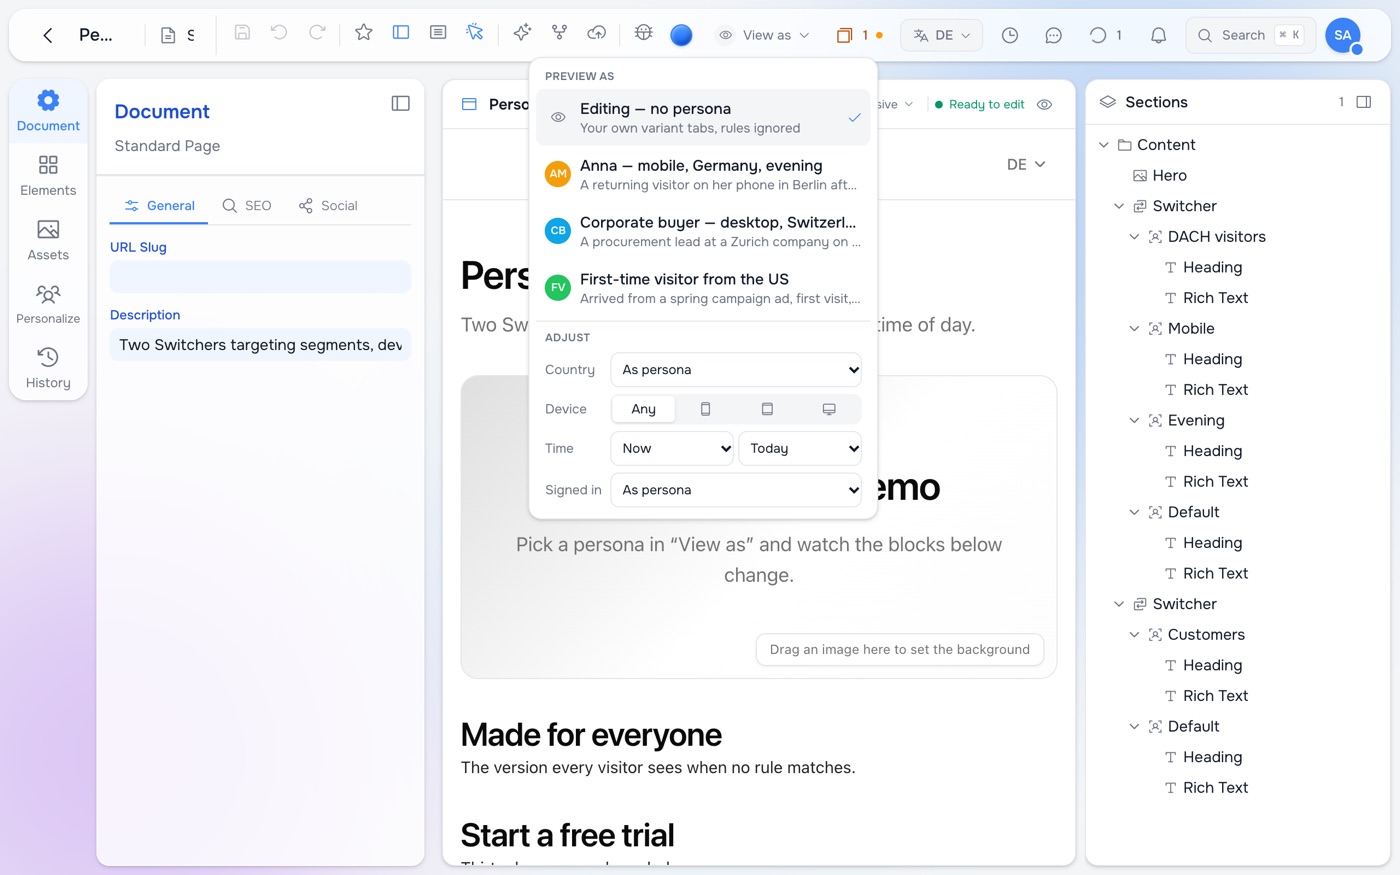Click the favorite star icon
This screenshot has width=1400, height=875.
tap(364, 33)
